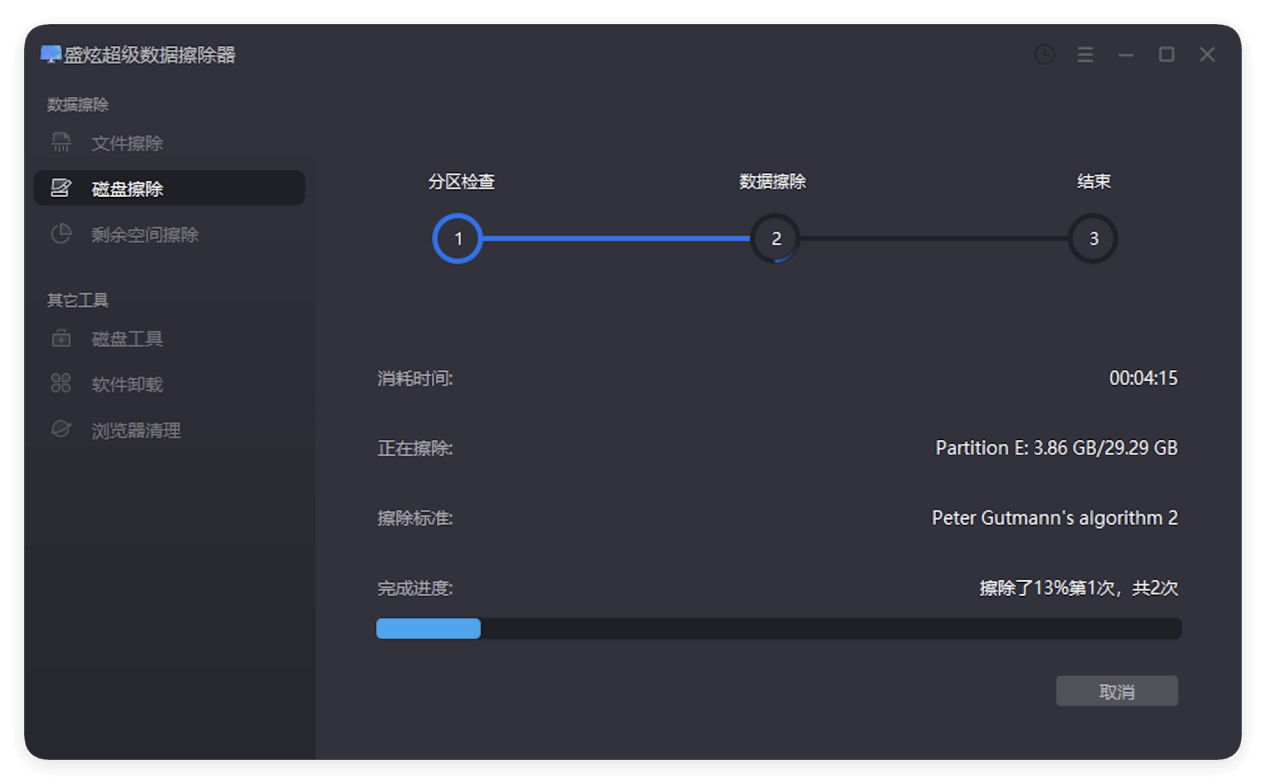
Task: Click the blue monitor app logo
Action: click(x=51, y=55)
